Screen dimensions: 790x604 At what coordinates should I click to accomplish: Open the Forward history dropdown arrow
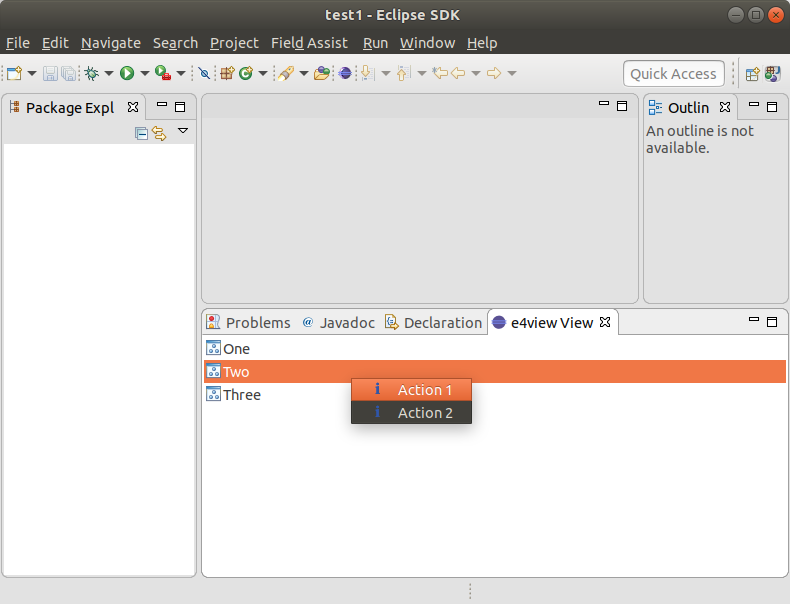[512, 74]
